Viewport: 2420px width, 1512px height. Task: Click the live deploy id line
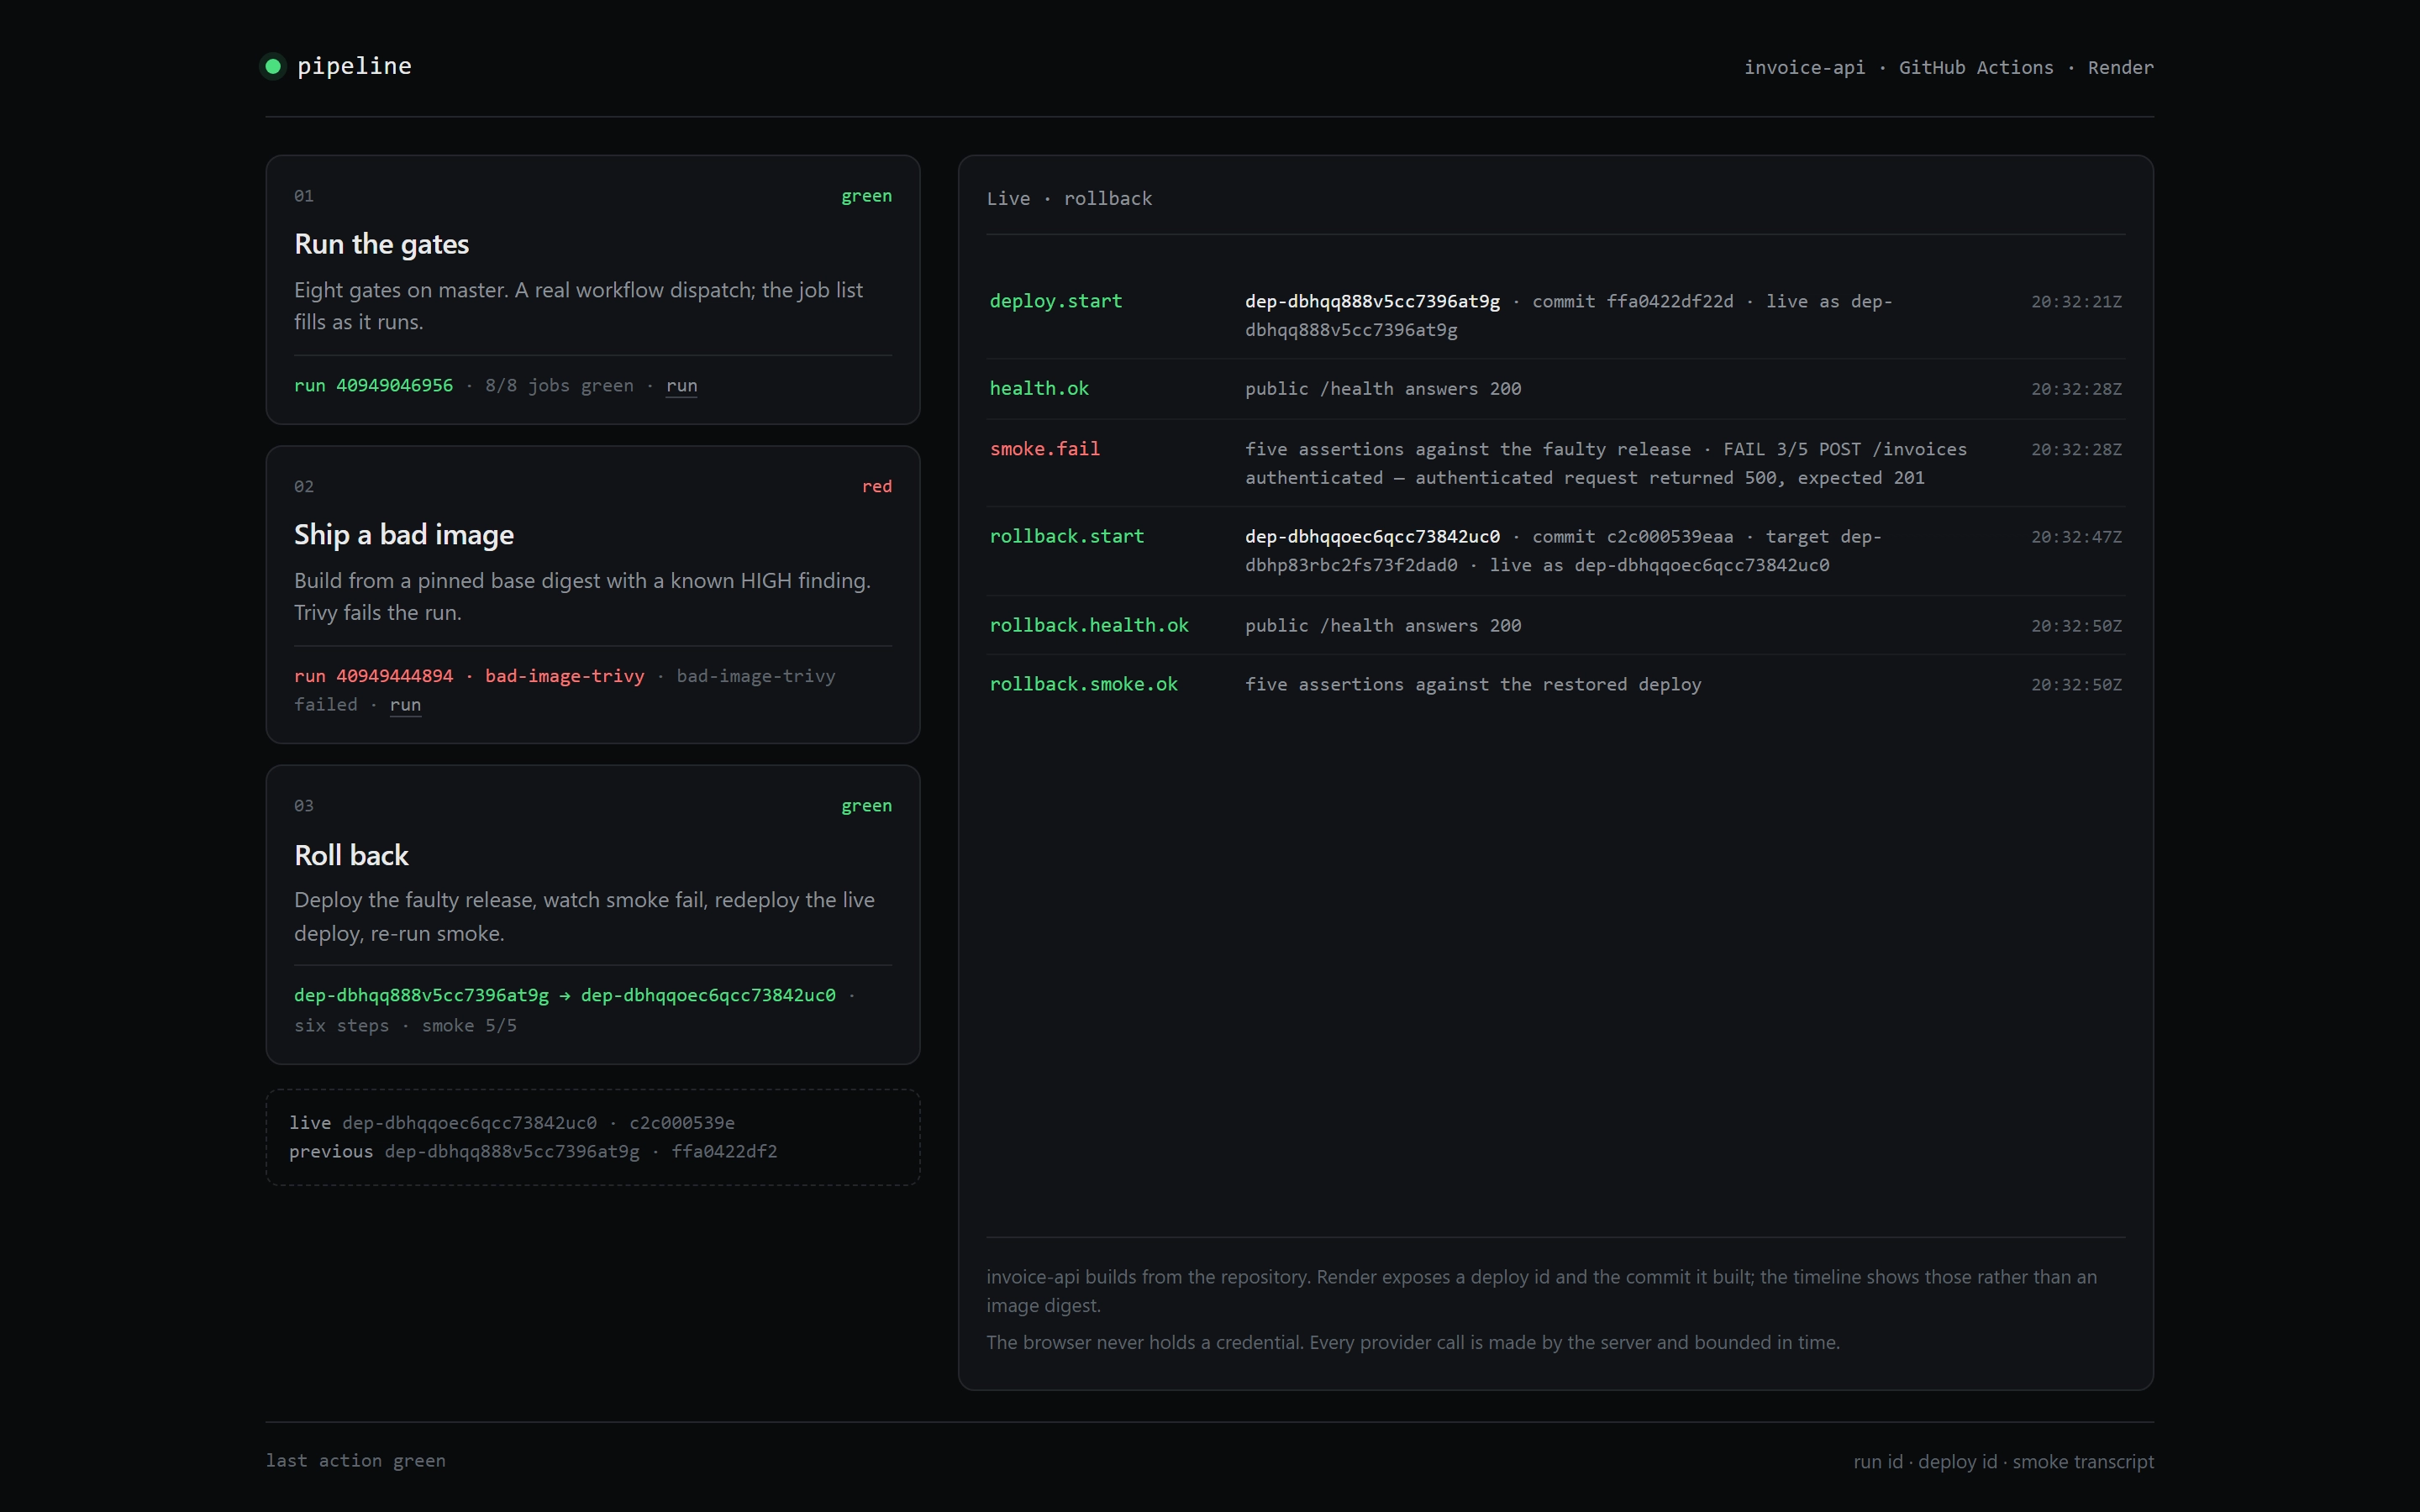click(512, 1123)
